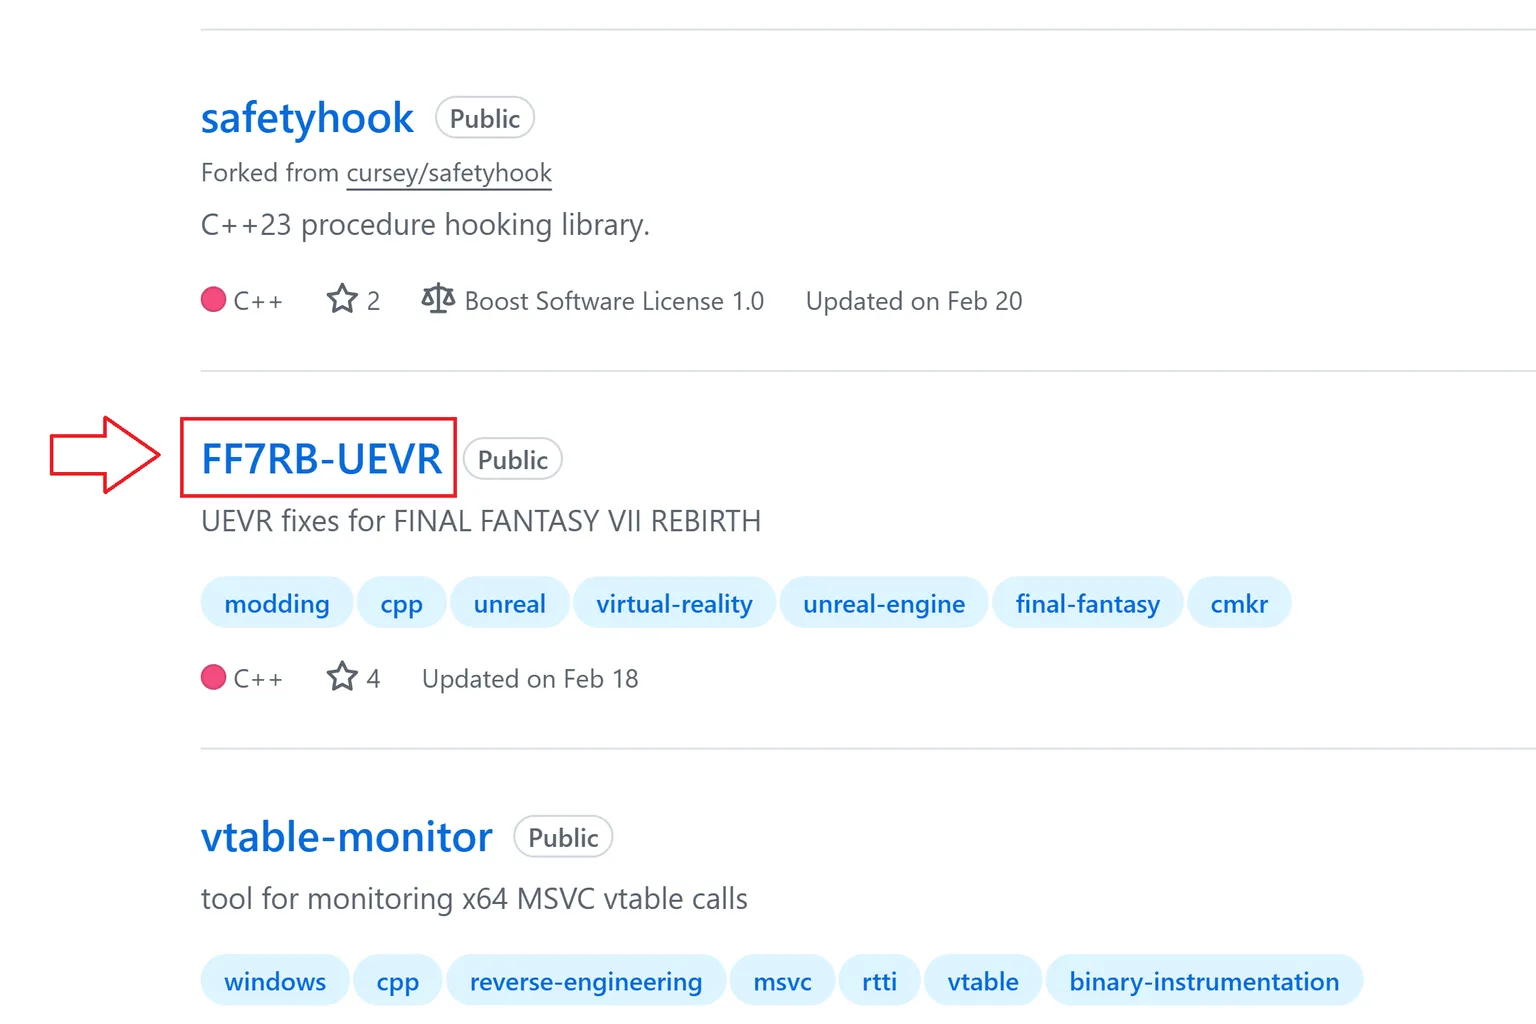The image size is (1536, 1024).
Task: Select the unreal-engine topic tag
Action: click(x=884, y=603)
